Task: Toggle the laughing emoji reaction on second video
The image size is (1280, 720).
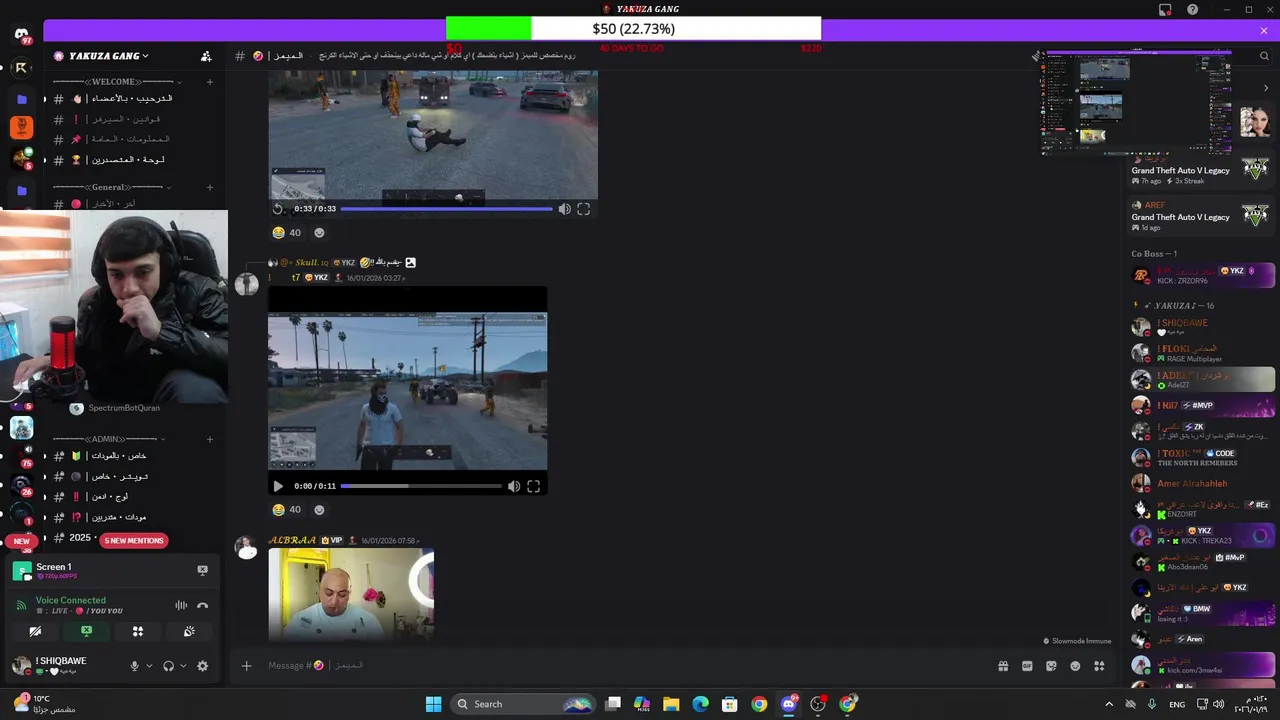Action: [x=286, y=510]
